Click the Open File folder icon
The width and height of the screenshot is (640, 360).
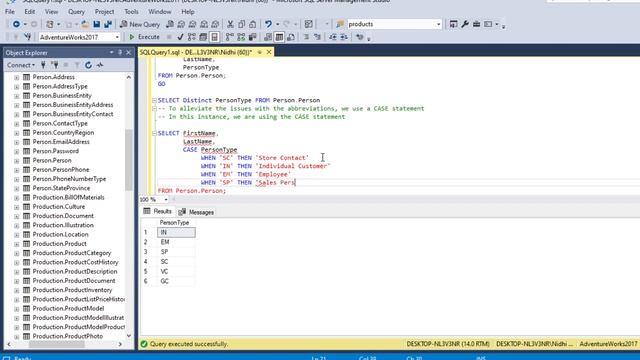click(x=85, y=24)
